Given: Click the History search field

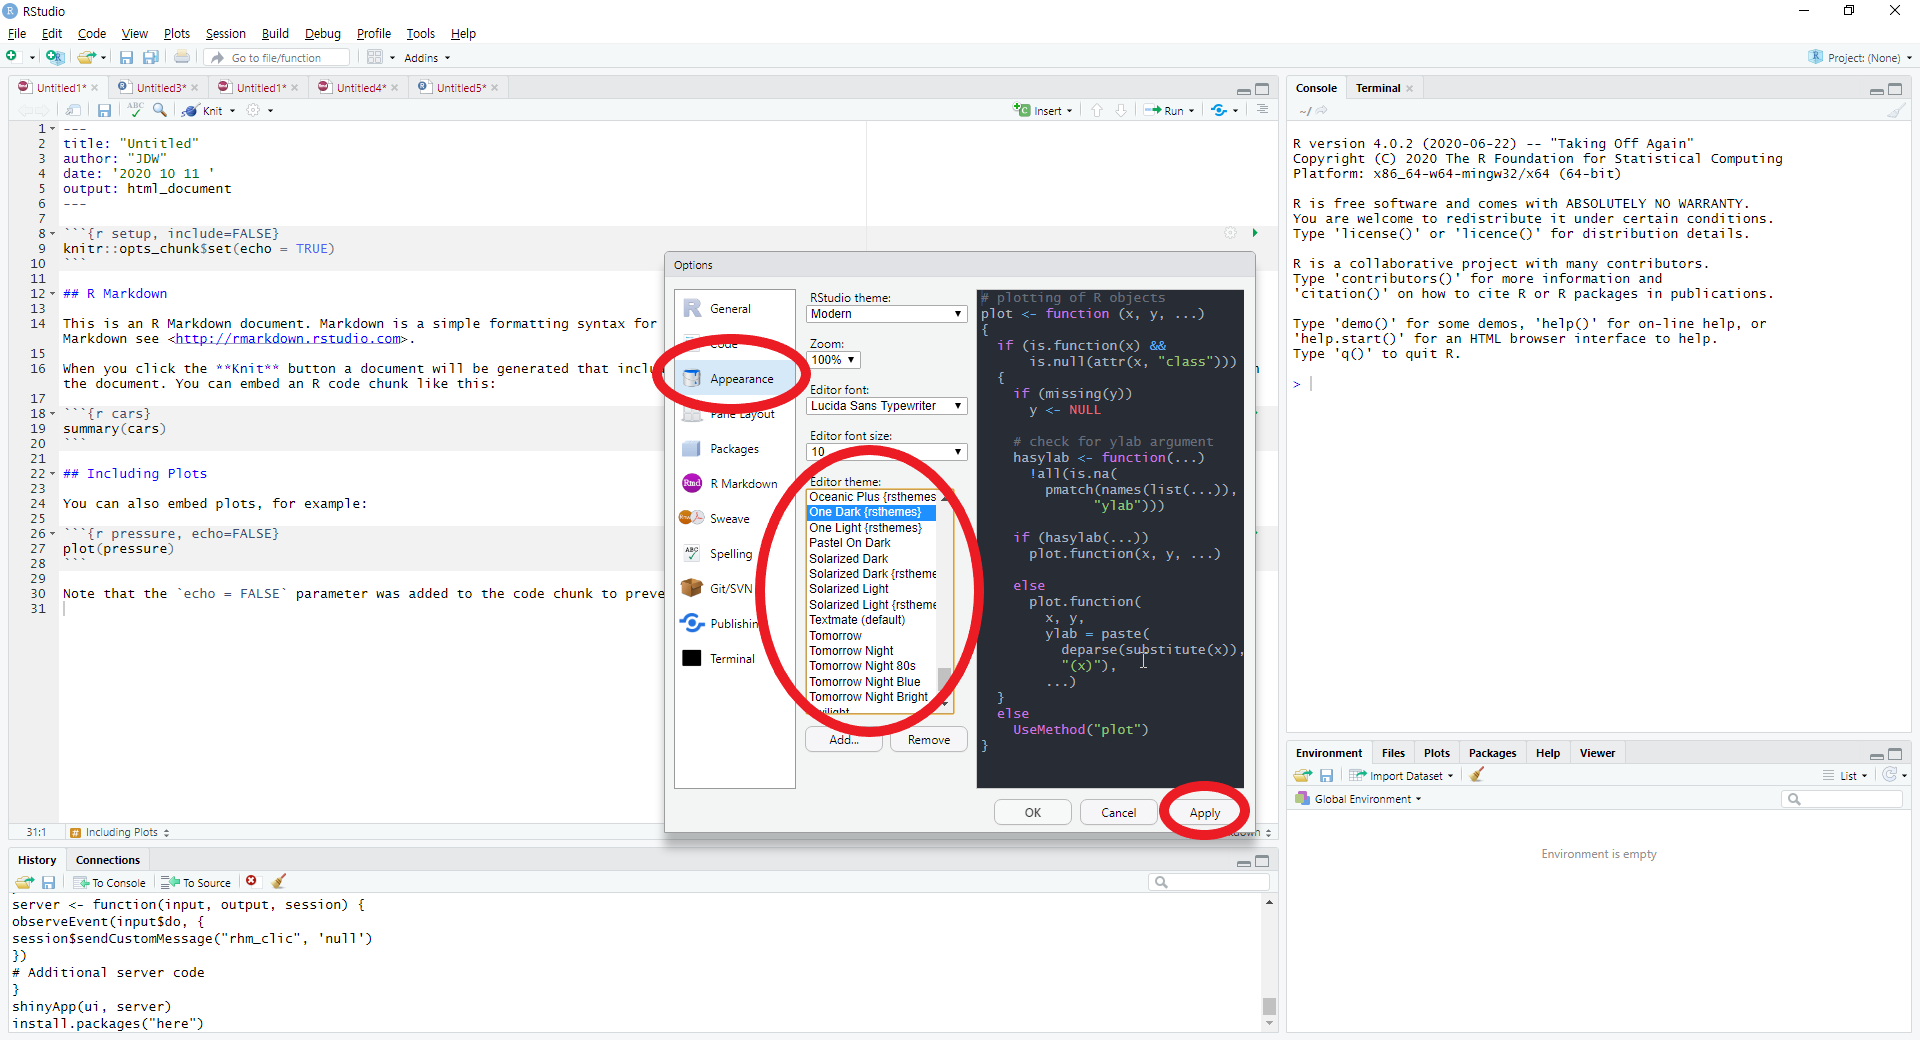Looking at the screenshot, I should pyautogui.click(x=1209, y=882).
